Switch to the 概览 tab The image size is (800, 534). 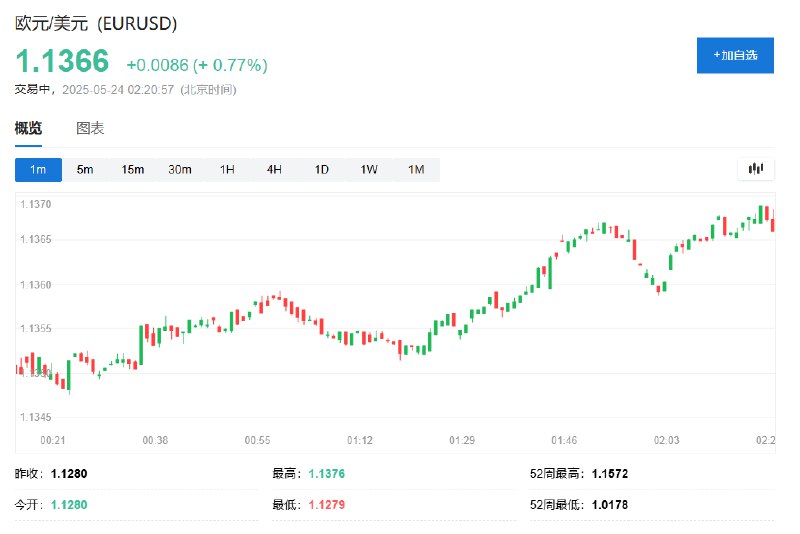(28, 128)
